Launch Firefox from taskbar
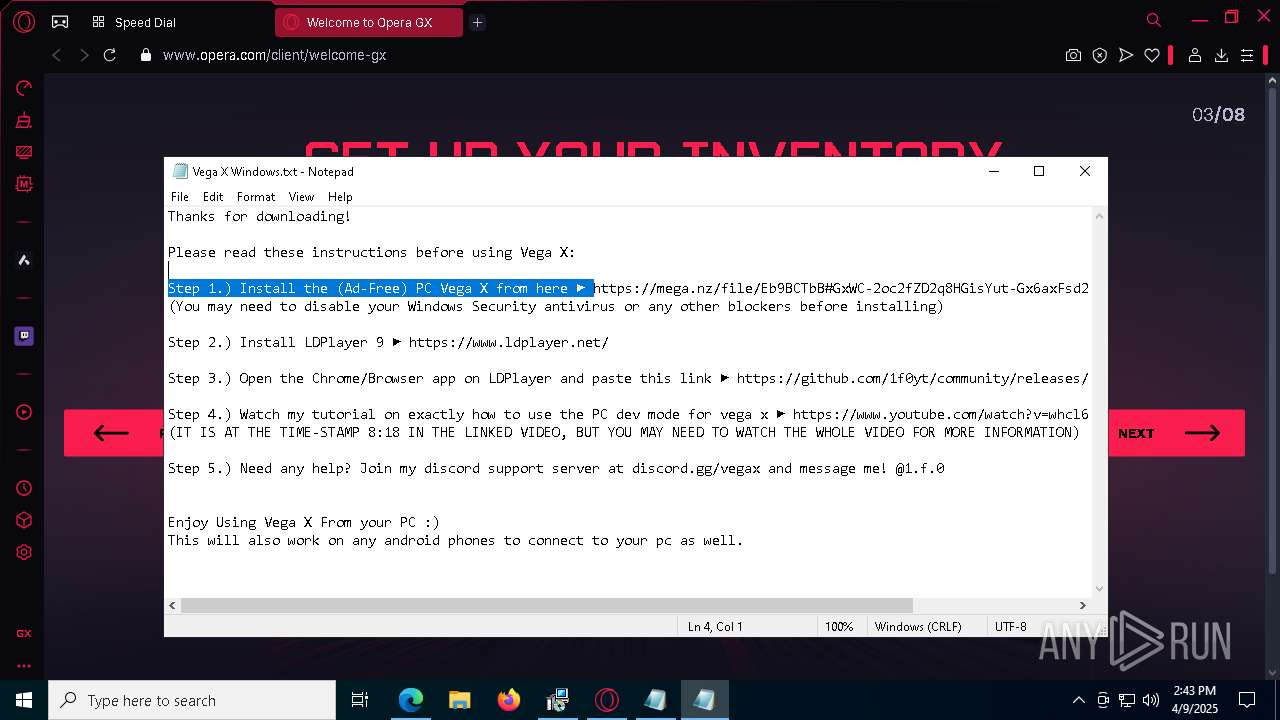The width and height of the screenshot is (1280, 720). coord(508,700)
